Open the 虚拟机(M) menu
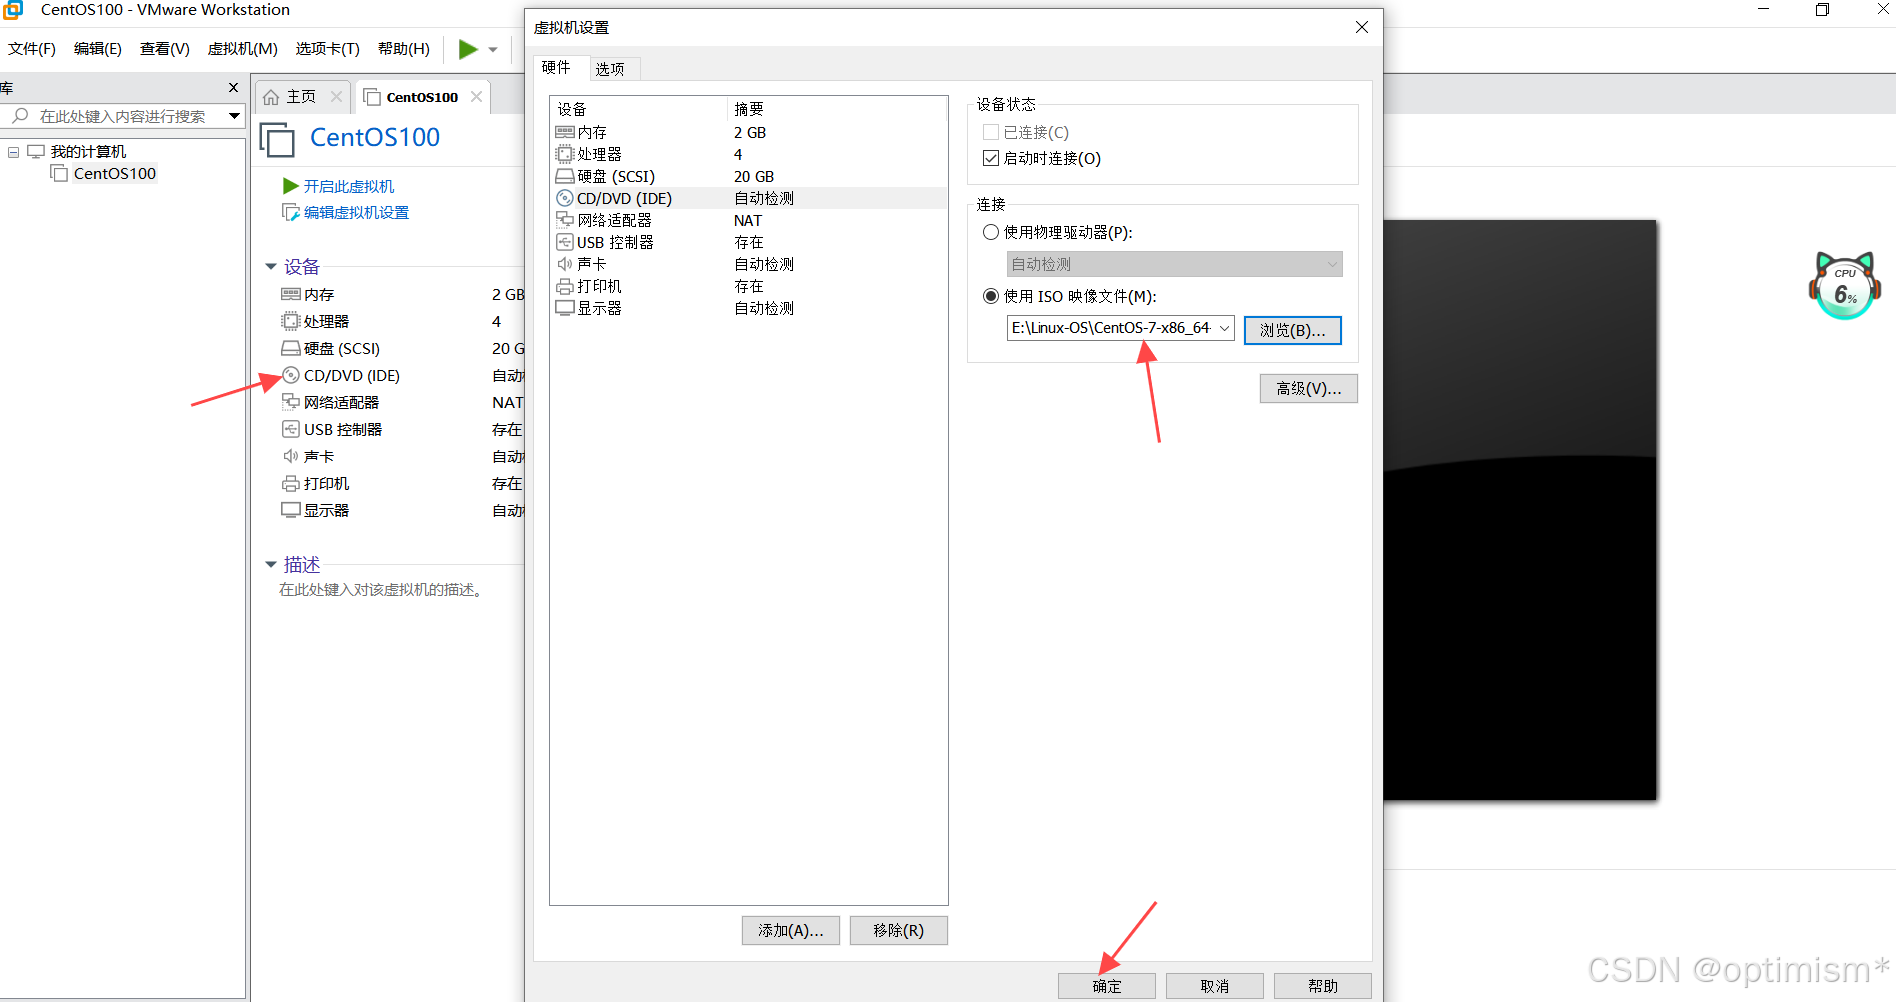This screenshot has height=1002, width=1896. pyautogui.click(x=243, y=49)
